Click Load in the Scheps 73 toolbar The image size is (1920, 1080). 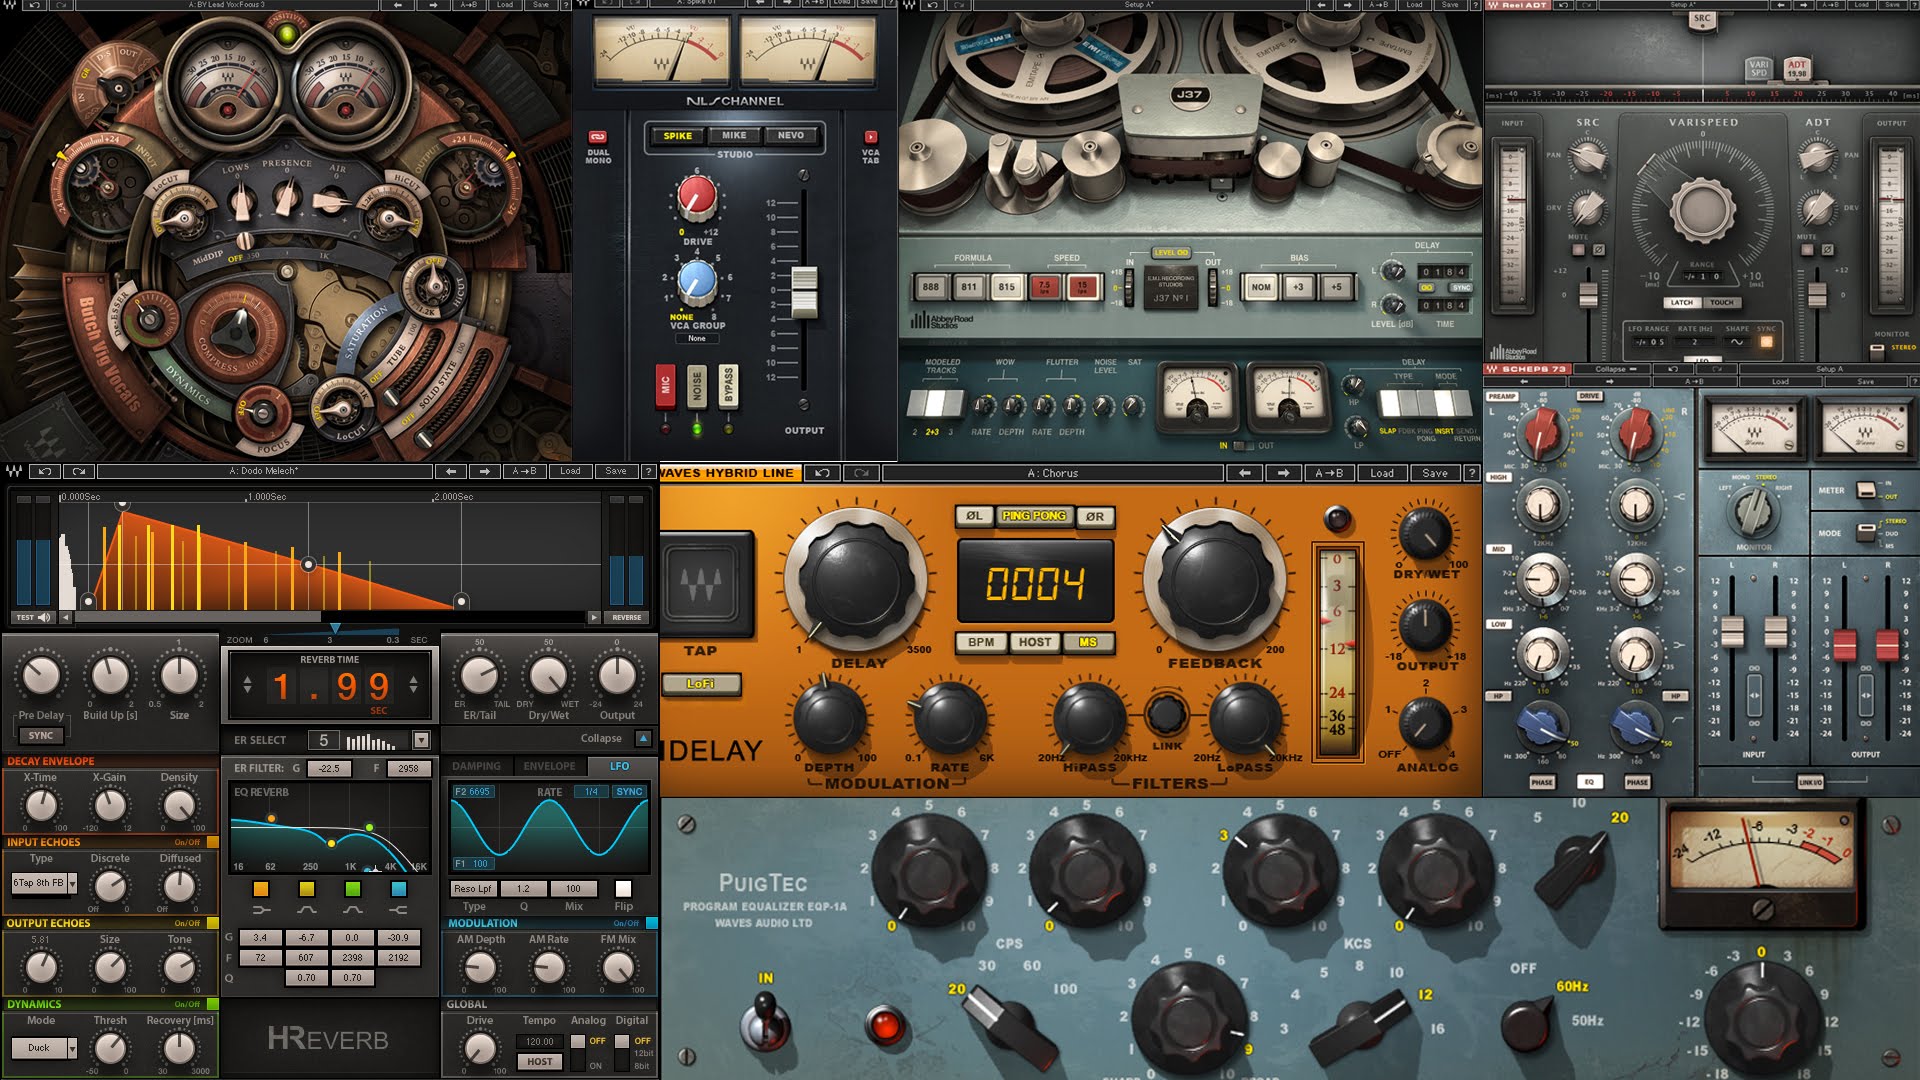1782,381
